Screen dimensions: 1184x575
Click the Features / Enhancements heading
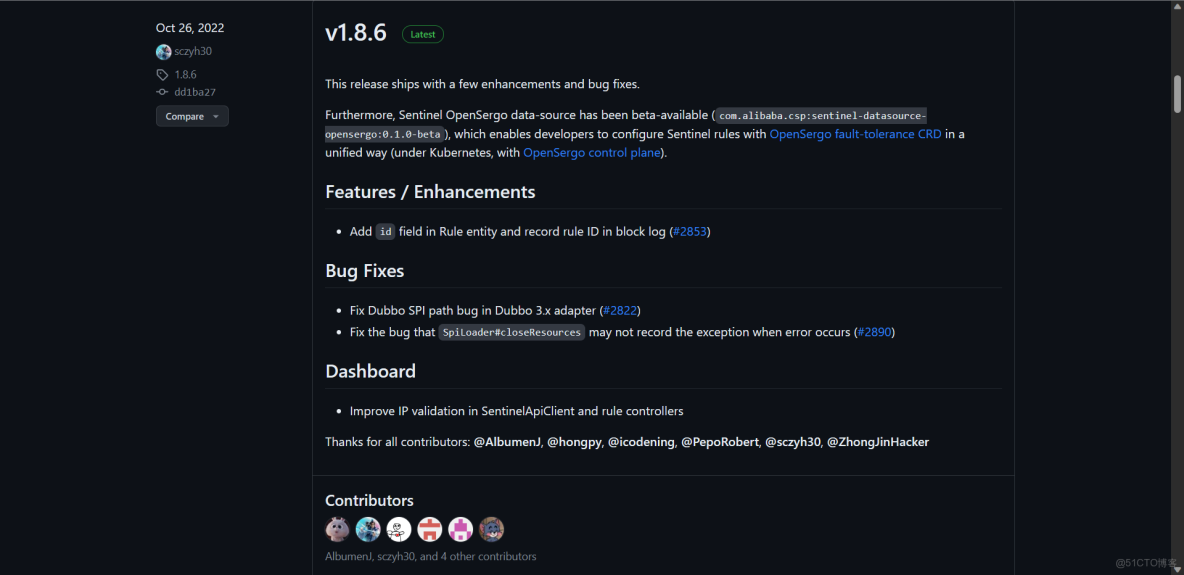coord(430,192)
